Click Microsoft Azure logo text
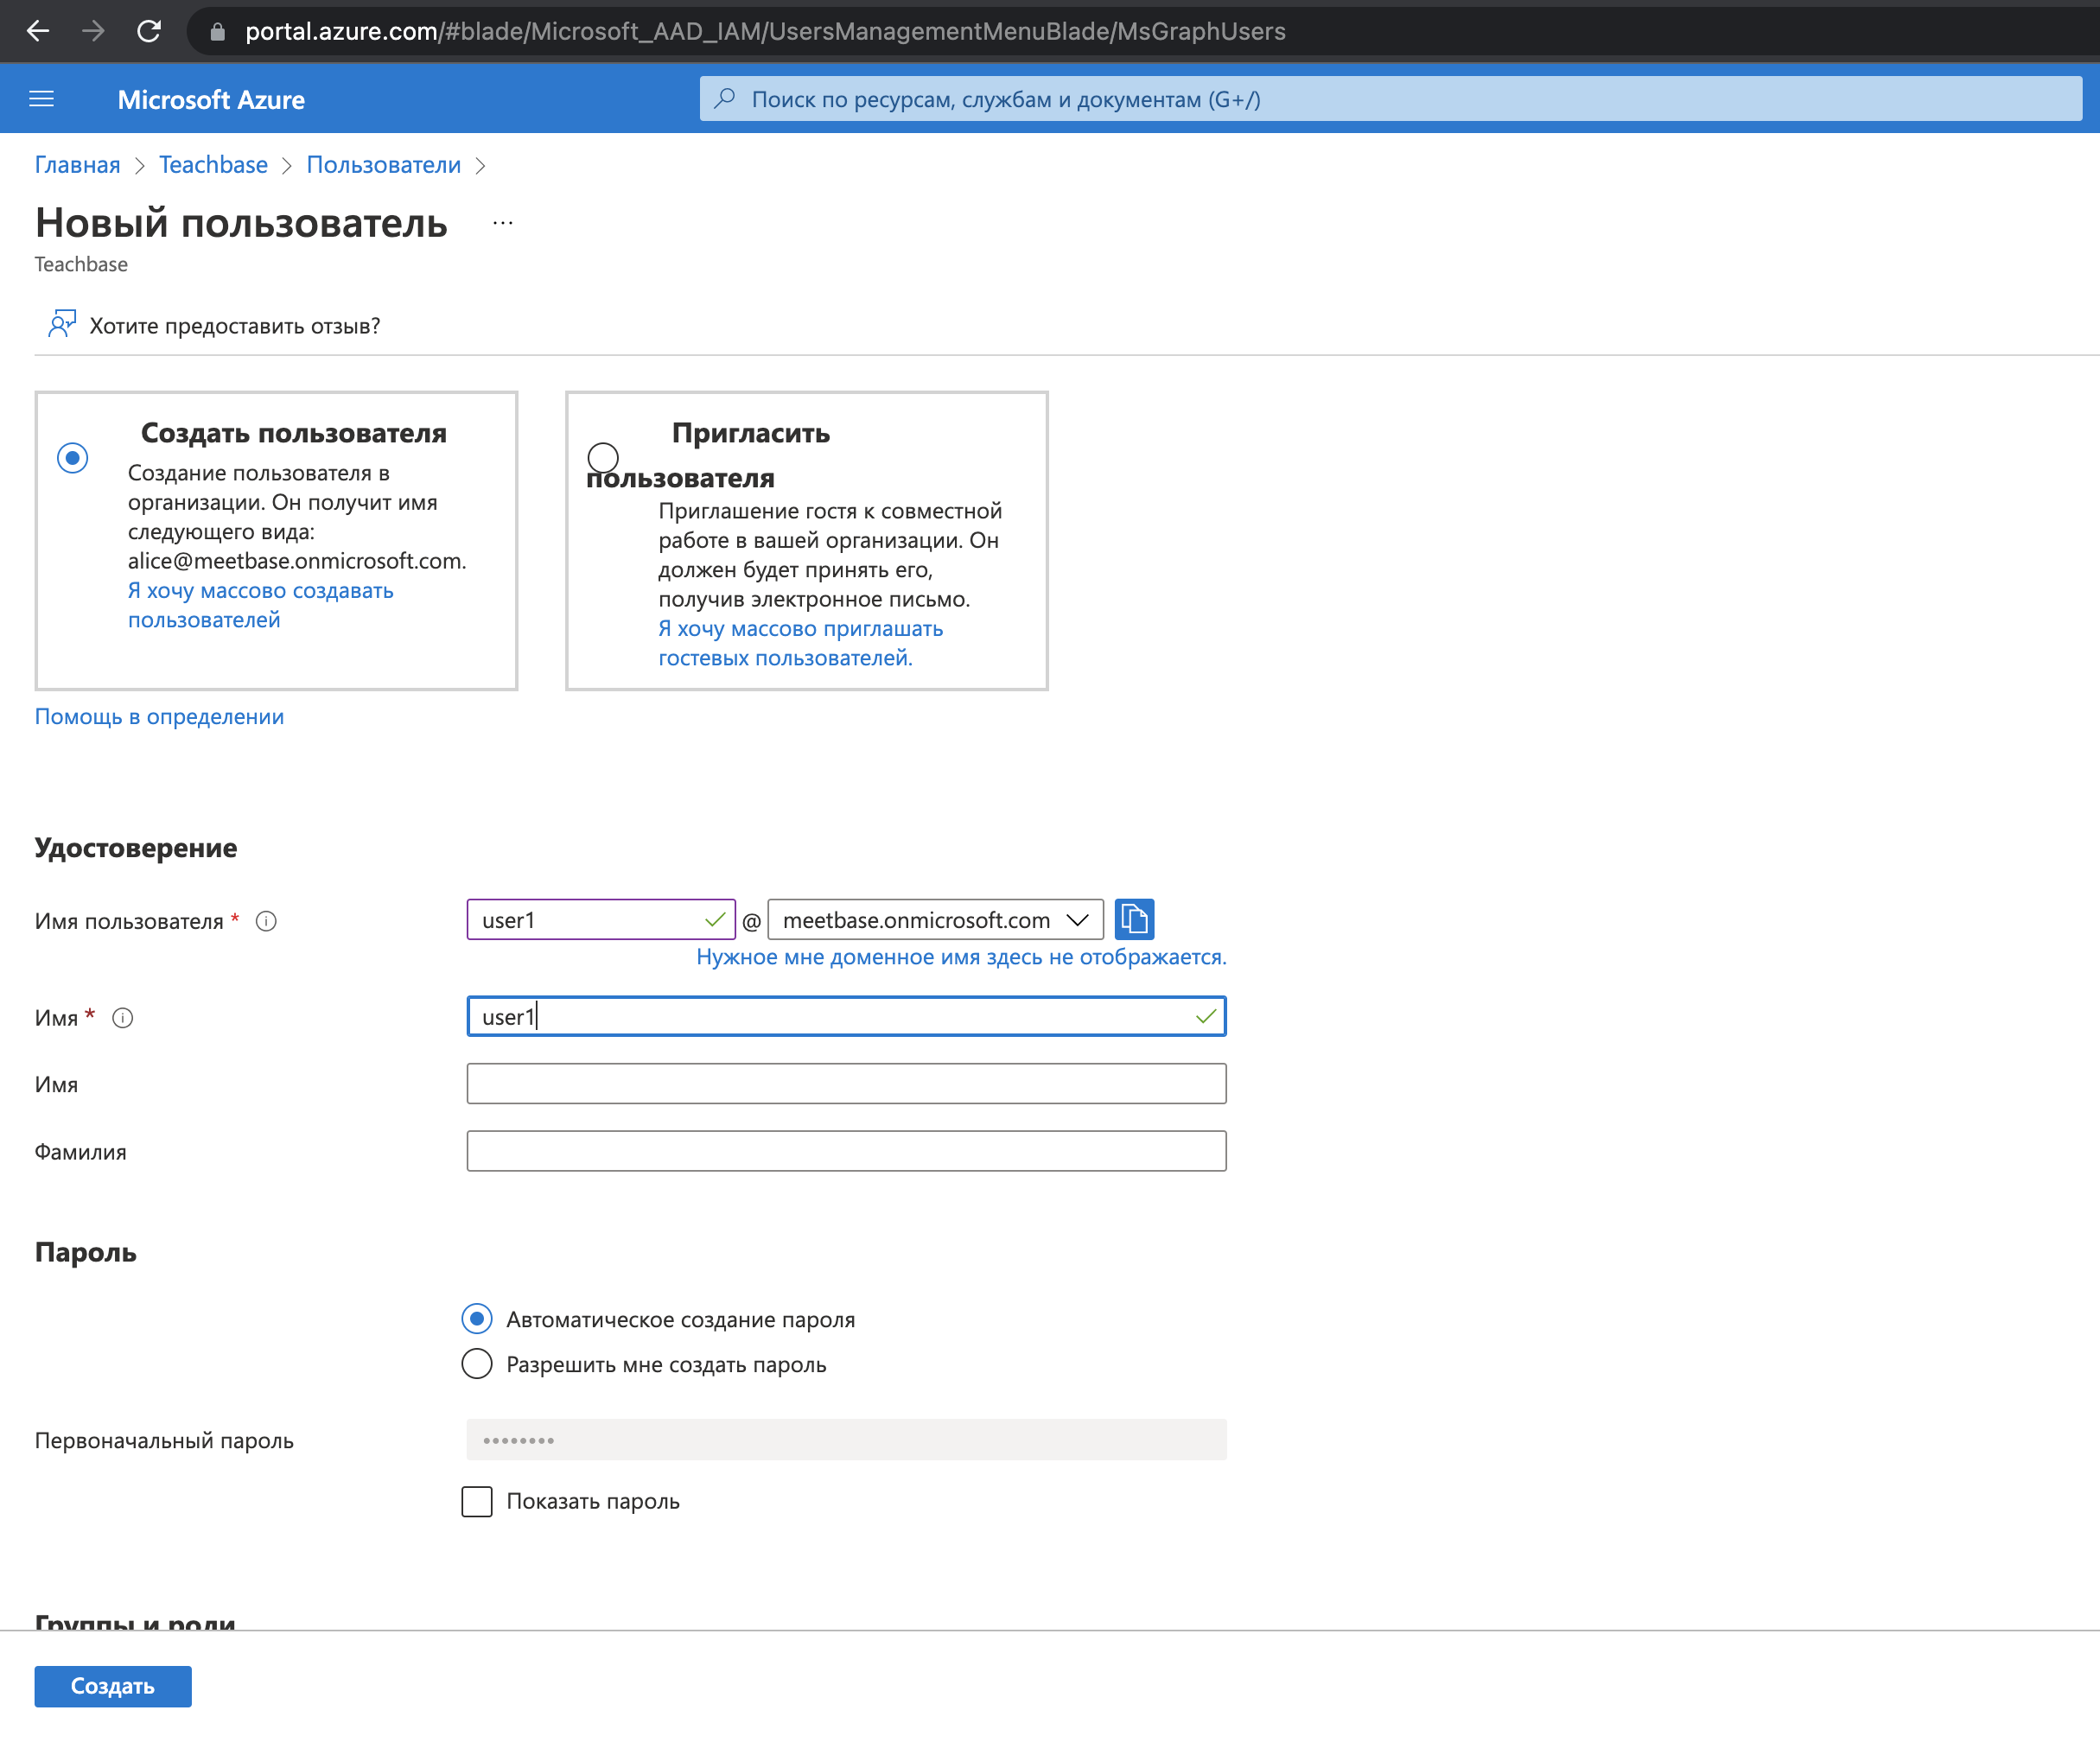Screen dimensions: 2100x1742 point(211,99)
